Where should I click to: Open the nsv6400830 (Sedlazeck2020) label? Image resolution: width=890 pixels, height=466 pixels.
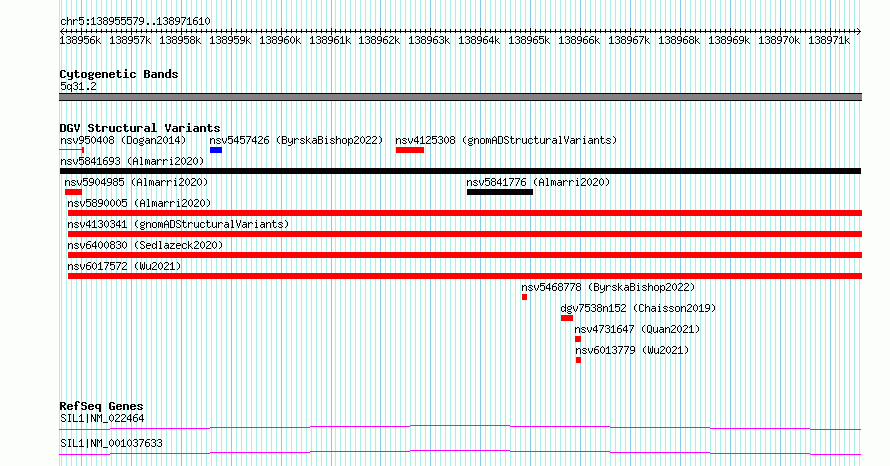click(x=145, y=245)
